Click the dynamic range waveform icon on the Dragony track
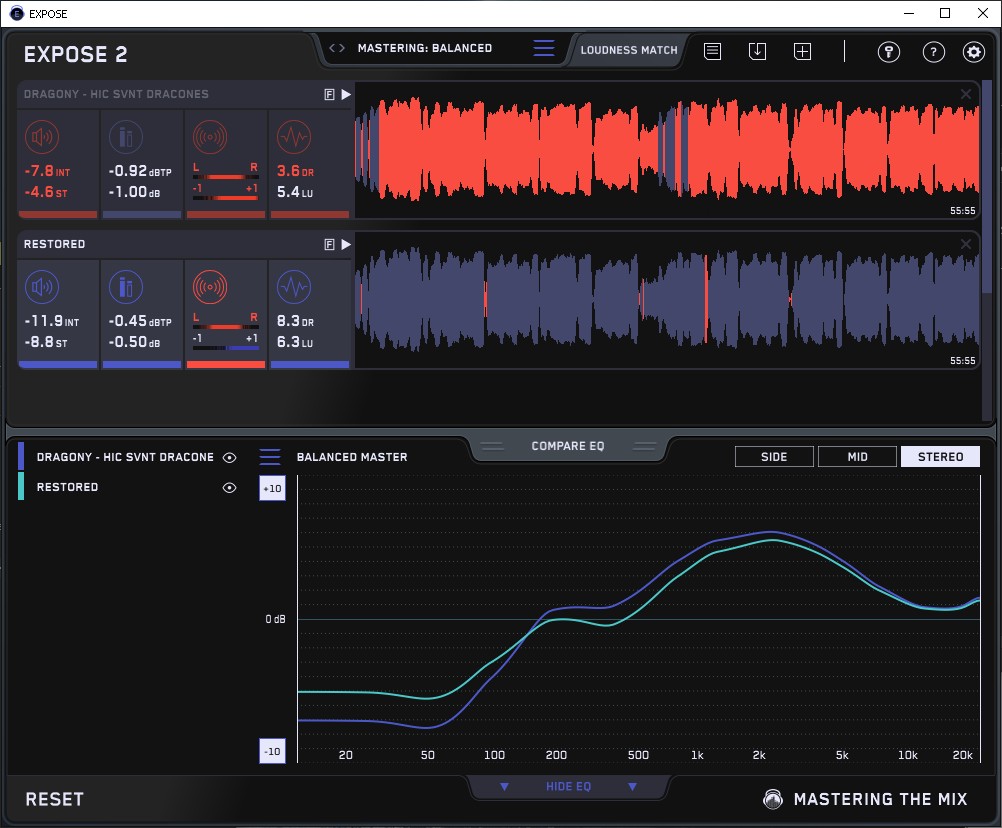This screenshot has width=1002, height=828. 294,137
